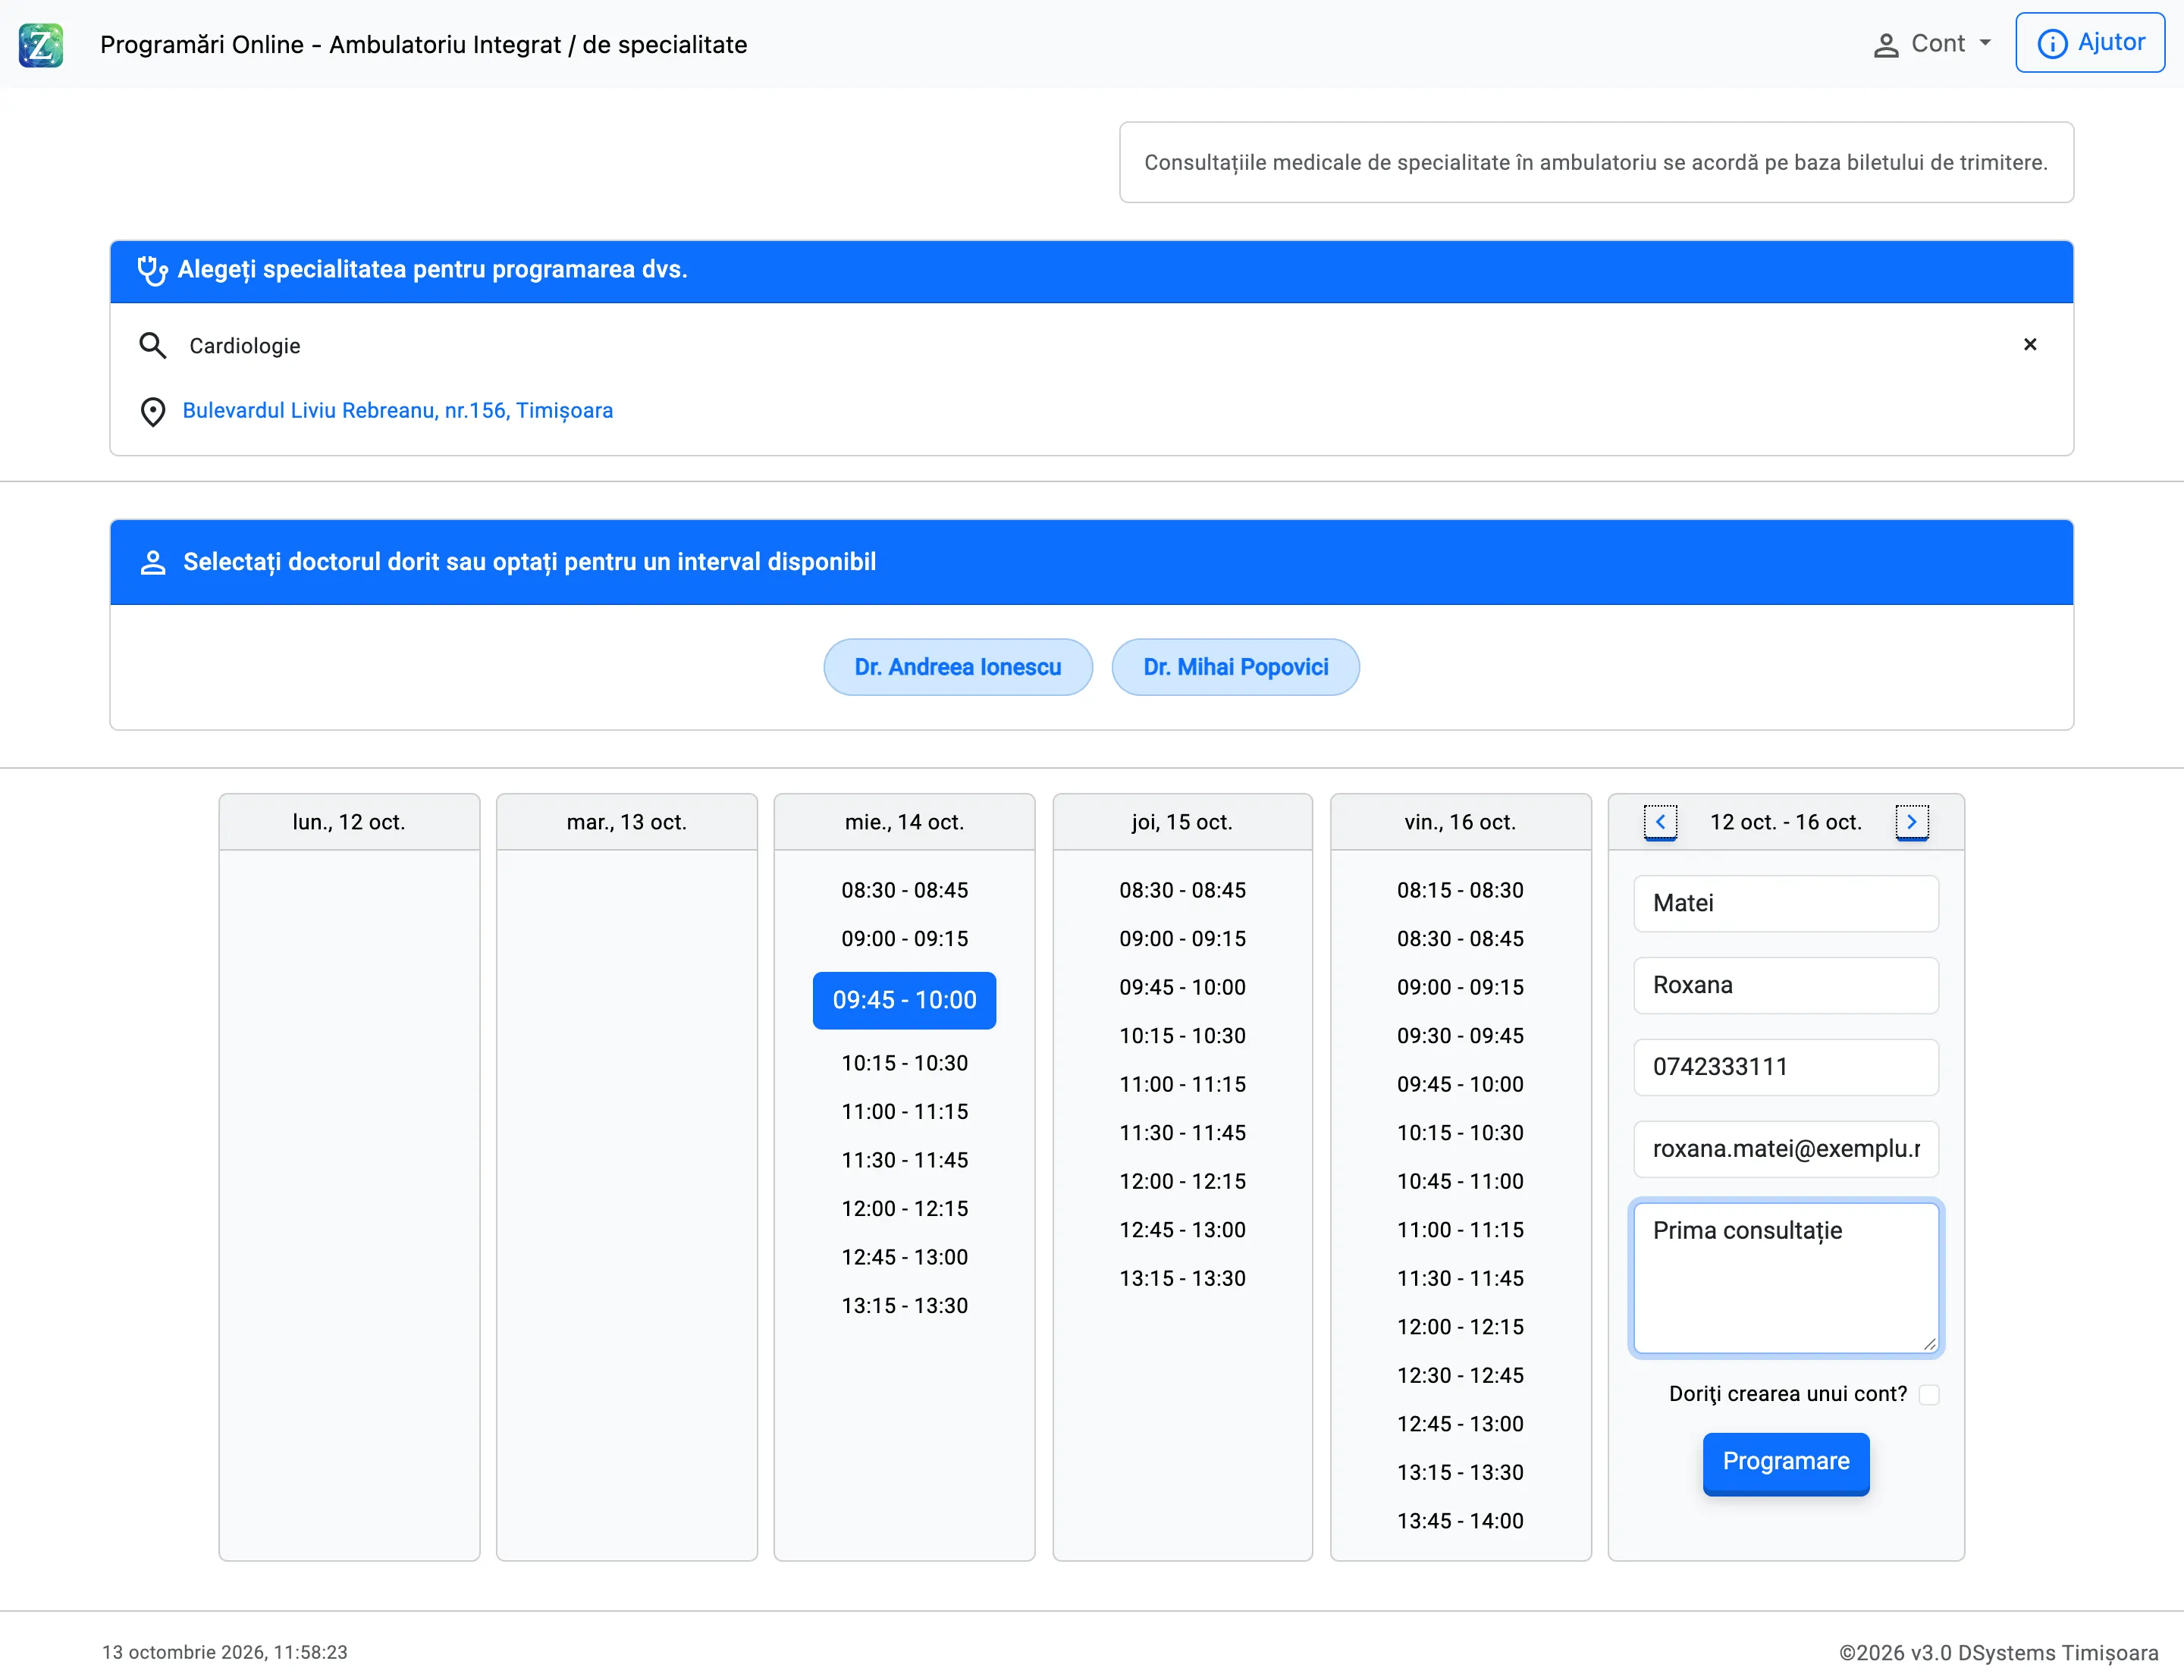Select Friday slot 10:45 - 11:00
Image resolution: width=2184 pixels, height=1680 pixels.
tap(1461, 1181)
